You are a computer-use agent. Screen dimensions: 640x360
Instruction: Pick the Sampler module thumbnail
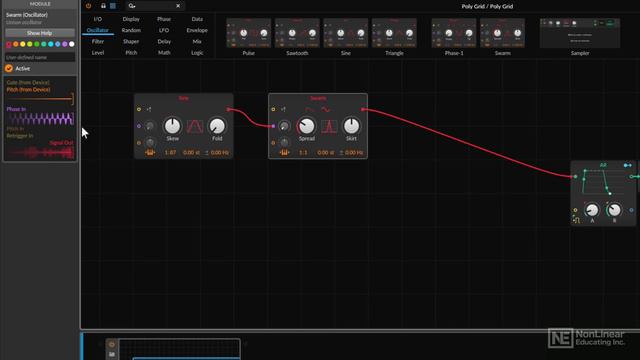click(x=580, y=33)
